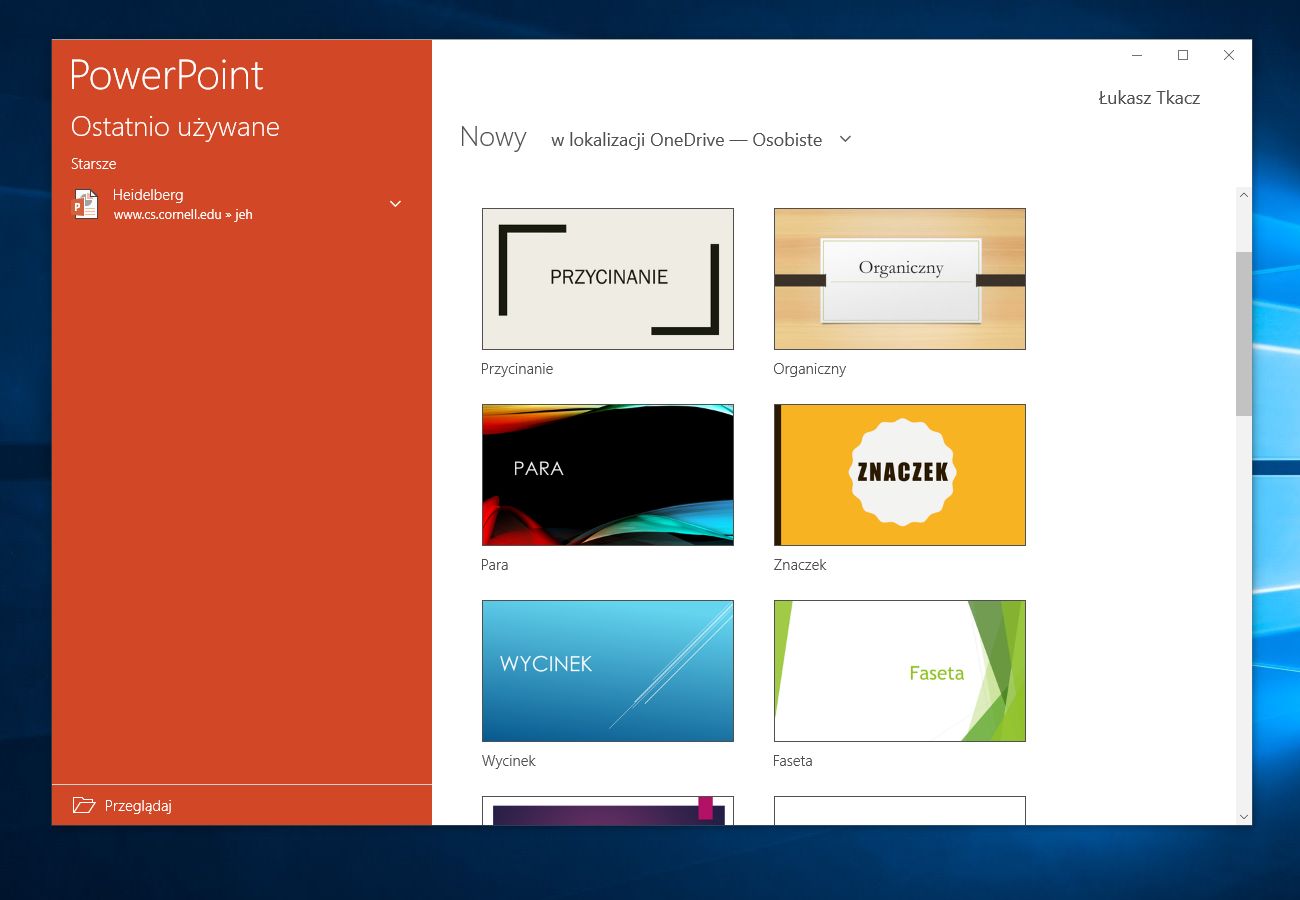This screenshot has width=1300, height=900.
Task: Minimize the PowerPoint window
Action: pyautogui.click(x=1136, y=55)
